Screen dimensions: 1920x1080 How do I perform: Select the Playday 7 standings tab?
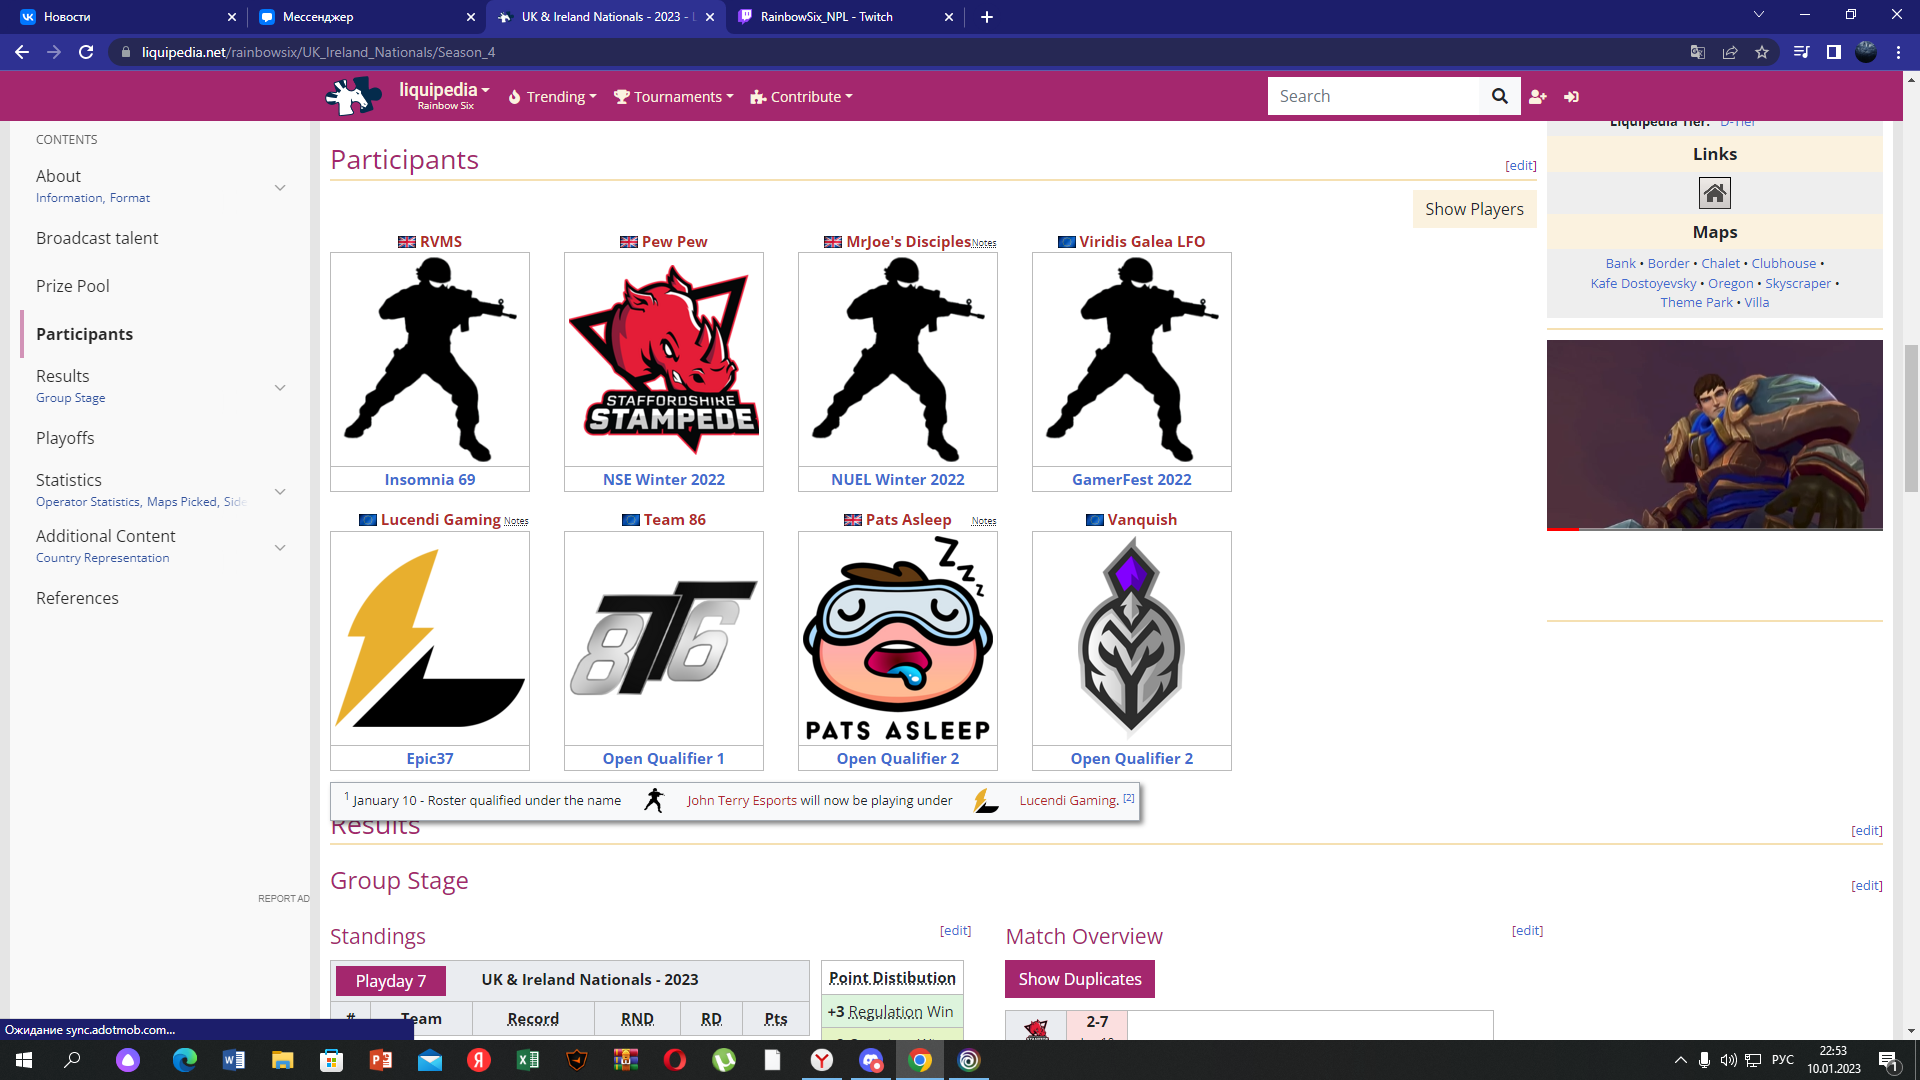pyautogui.click(x=390, y=981)
